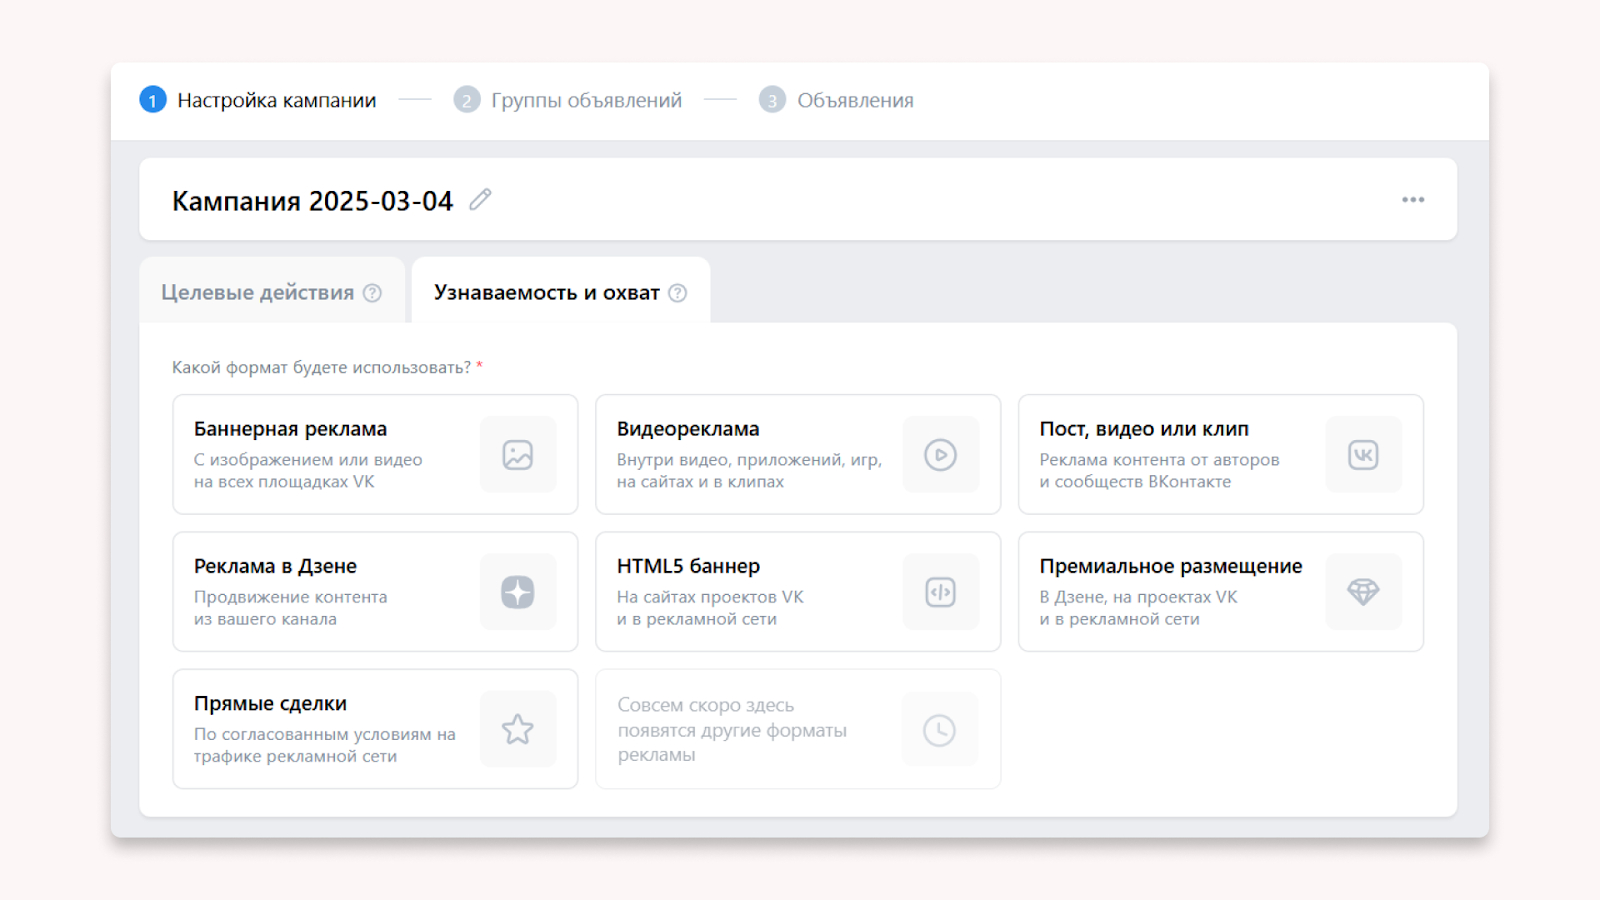Click the VK logo icon in post card
Viewport: 1600px width, 900px height.
(x=1363, y=455)
